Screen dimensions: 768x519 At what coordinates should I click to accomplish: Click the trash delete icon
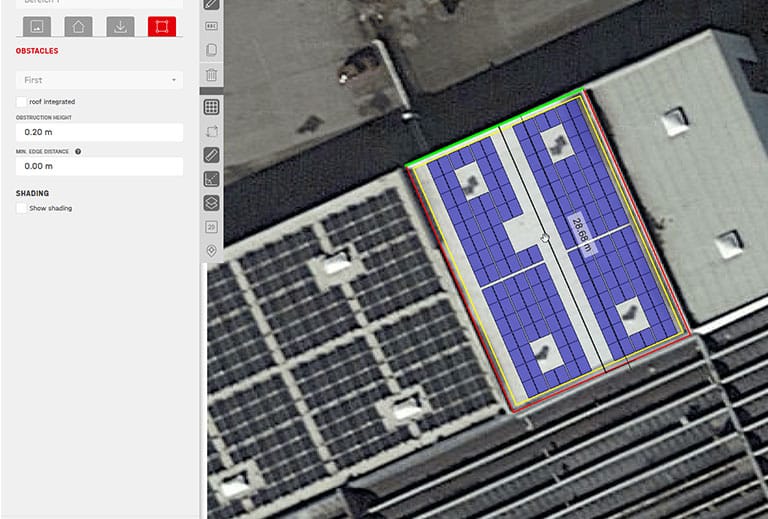(x=211, y=75)
